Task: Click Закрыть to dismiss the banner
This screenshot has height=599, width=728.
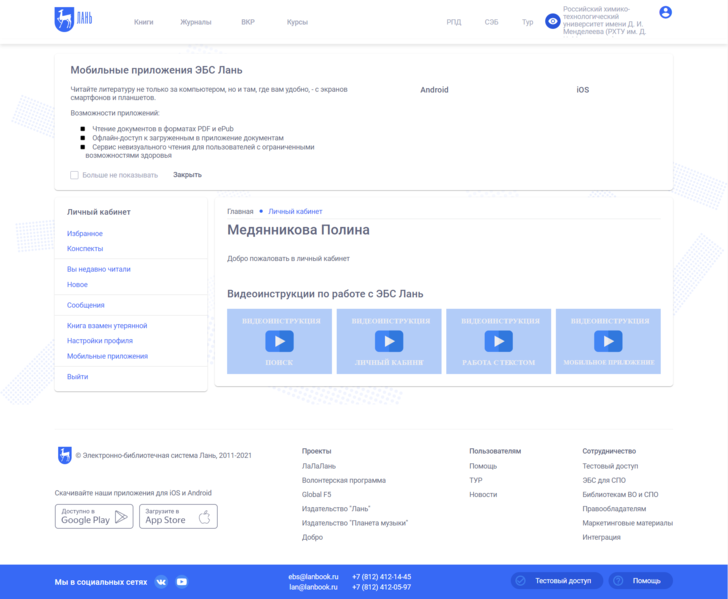Action: pos(188,175)
